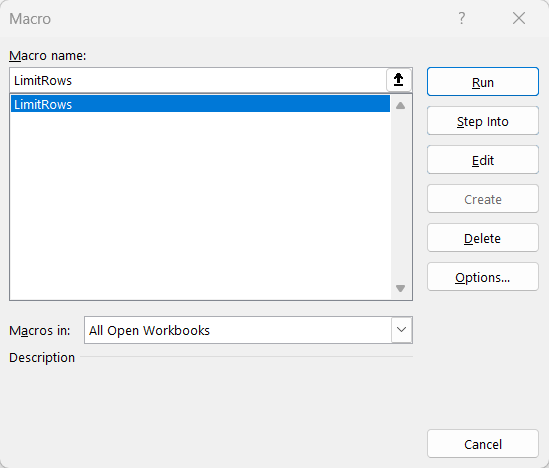Screen dimensions: 549x468
Task: Expand the Macros in dropdown chevron
Action: tap(402, 330)
